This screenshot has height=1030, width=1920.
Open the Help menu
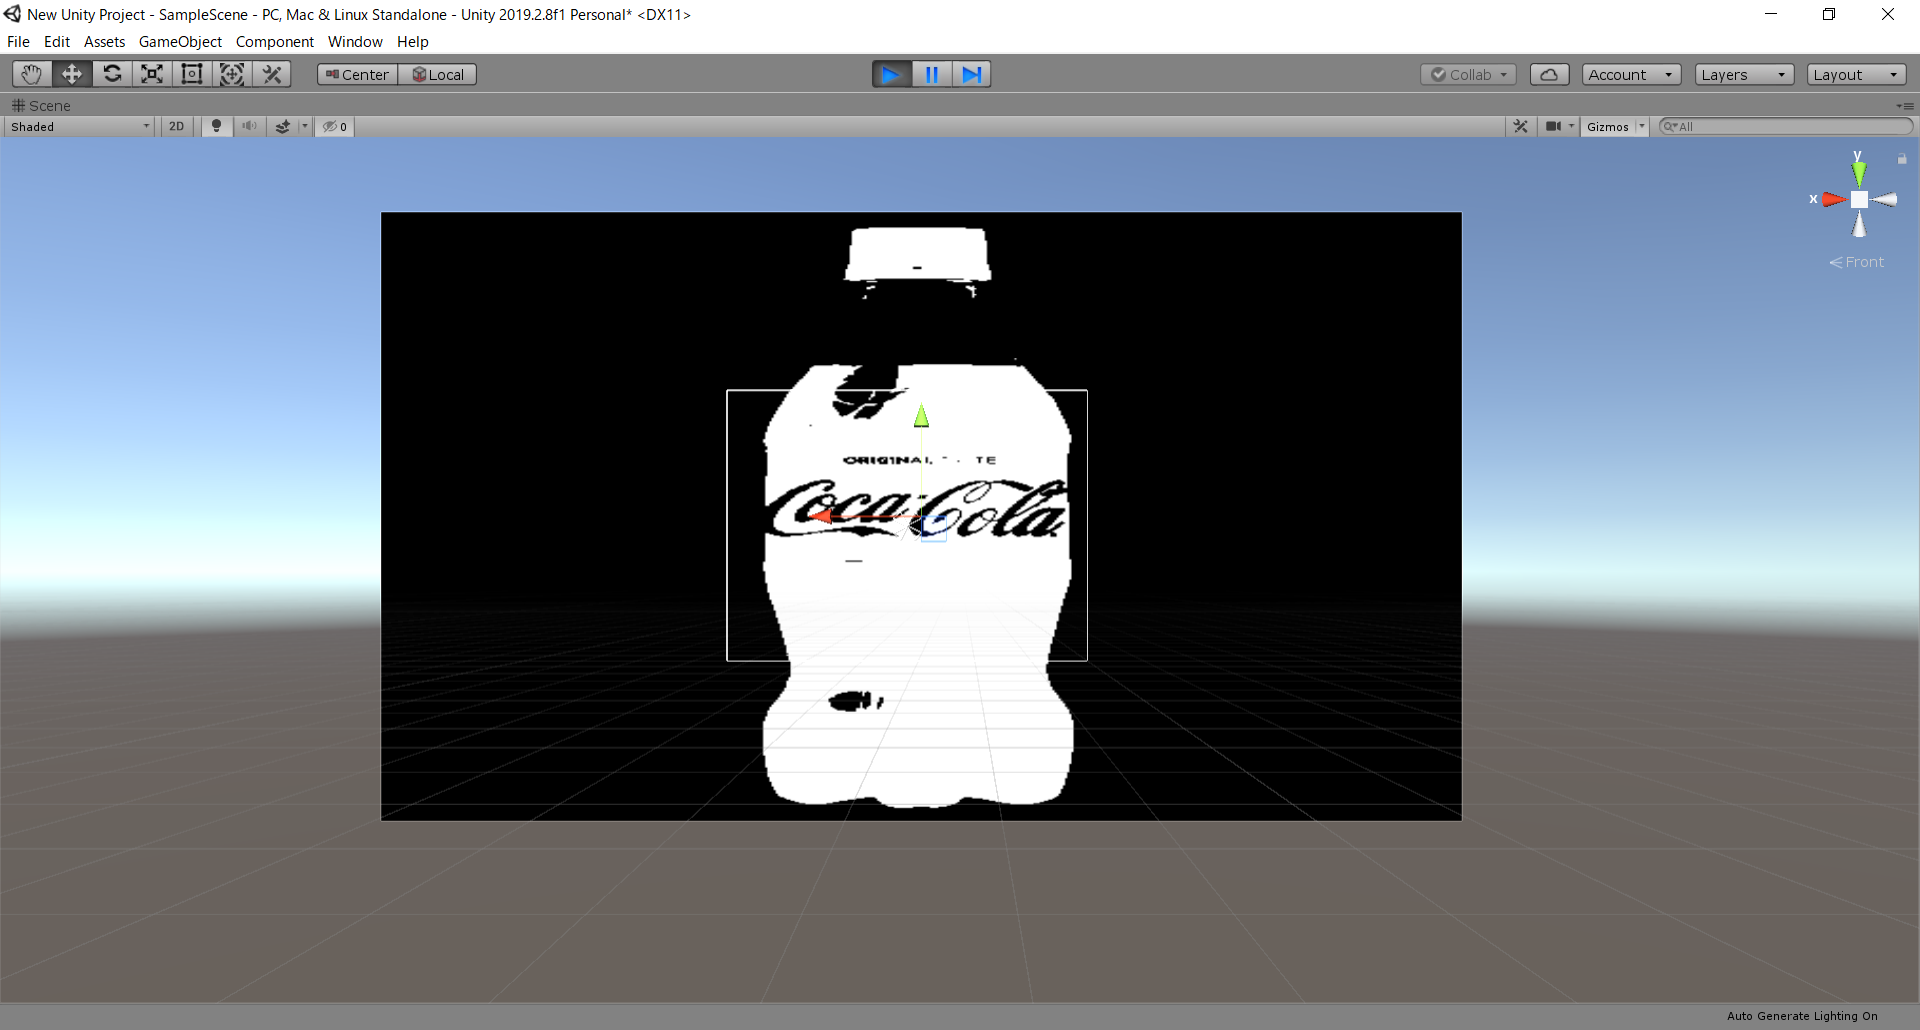coord(413,42)
